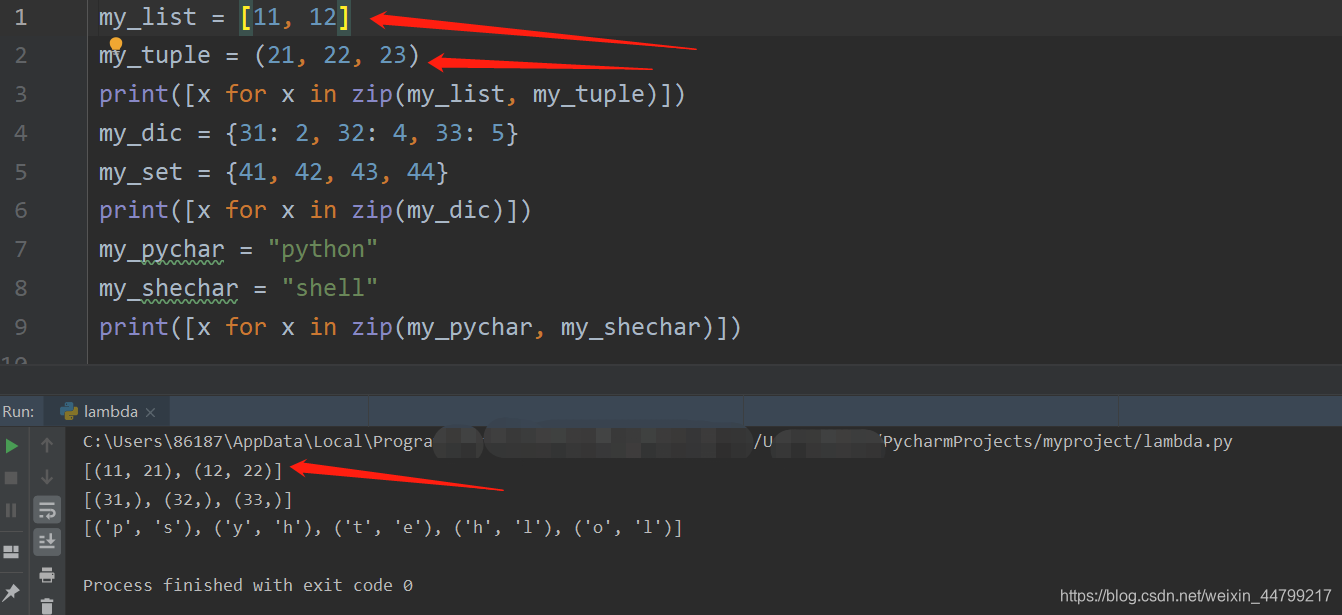
Task: Click the print keyword on line 3
Action: tap(134, 94)
